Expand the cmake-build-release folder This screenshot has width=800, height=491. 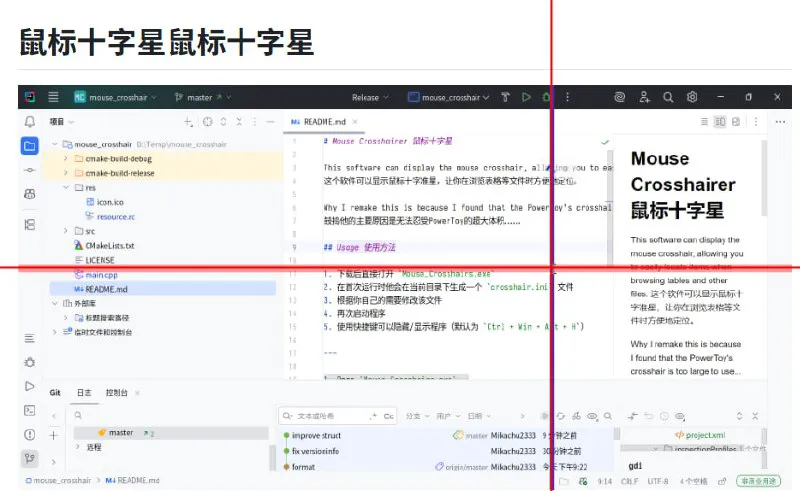click(65, 173)
